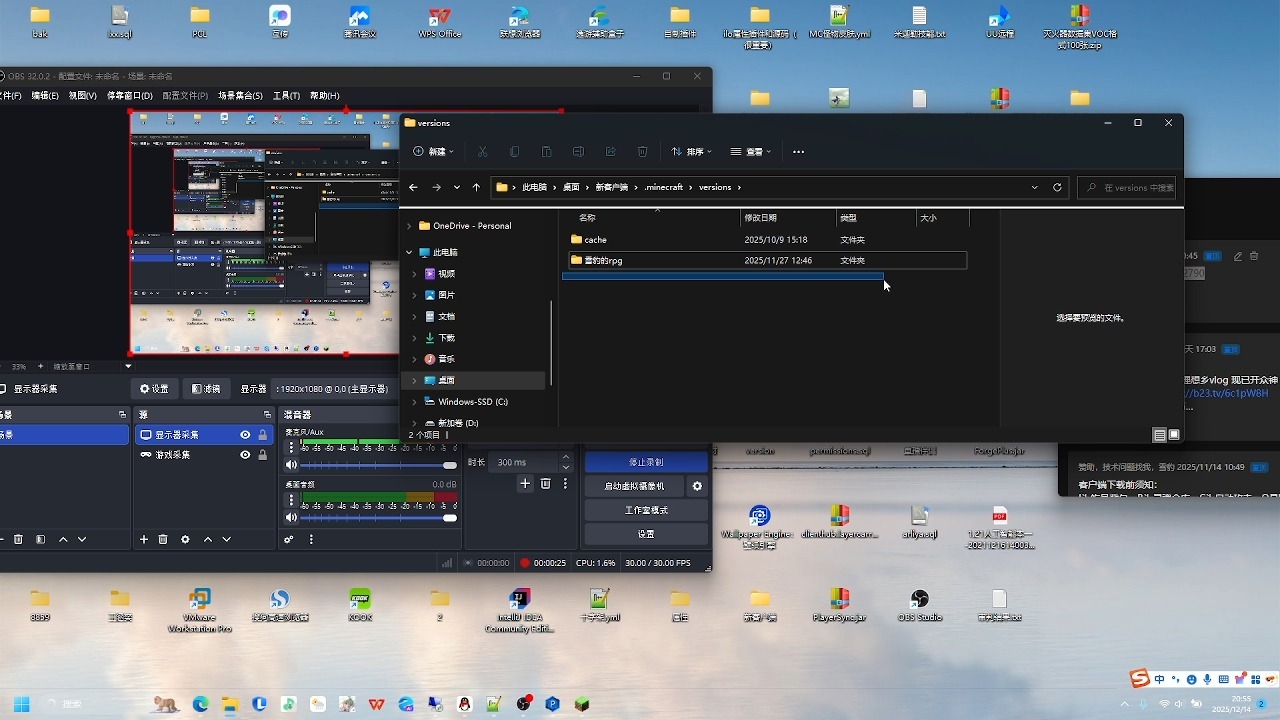Open OBS 帮助(H) menu
1280x720 pixels.
click(x=325, y=96)
